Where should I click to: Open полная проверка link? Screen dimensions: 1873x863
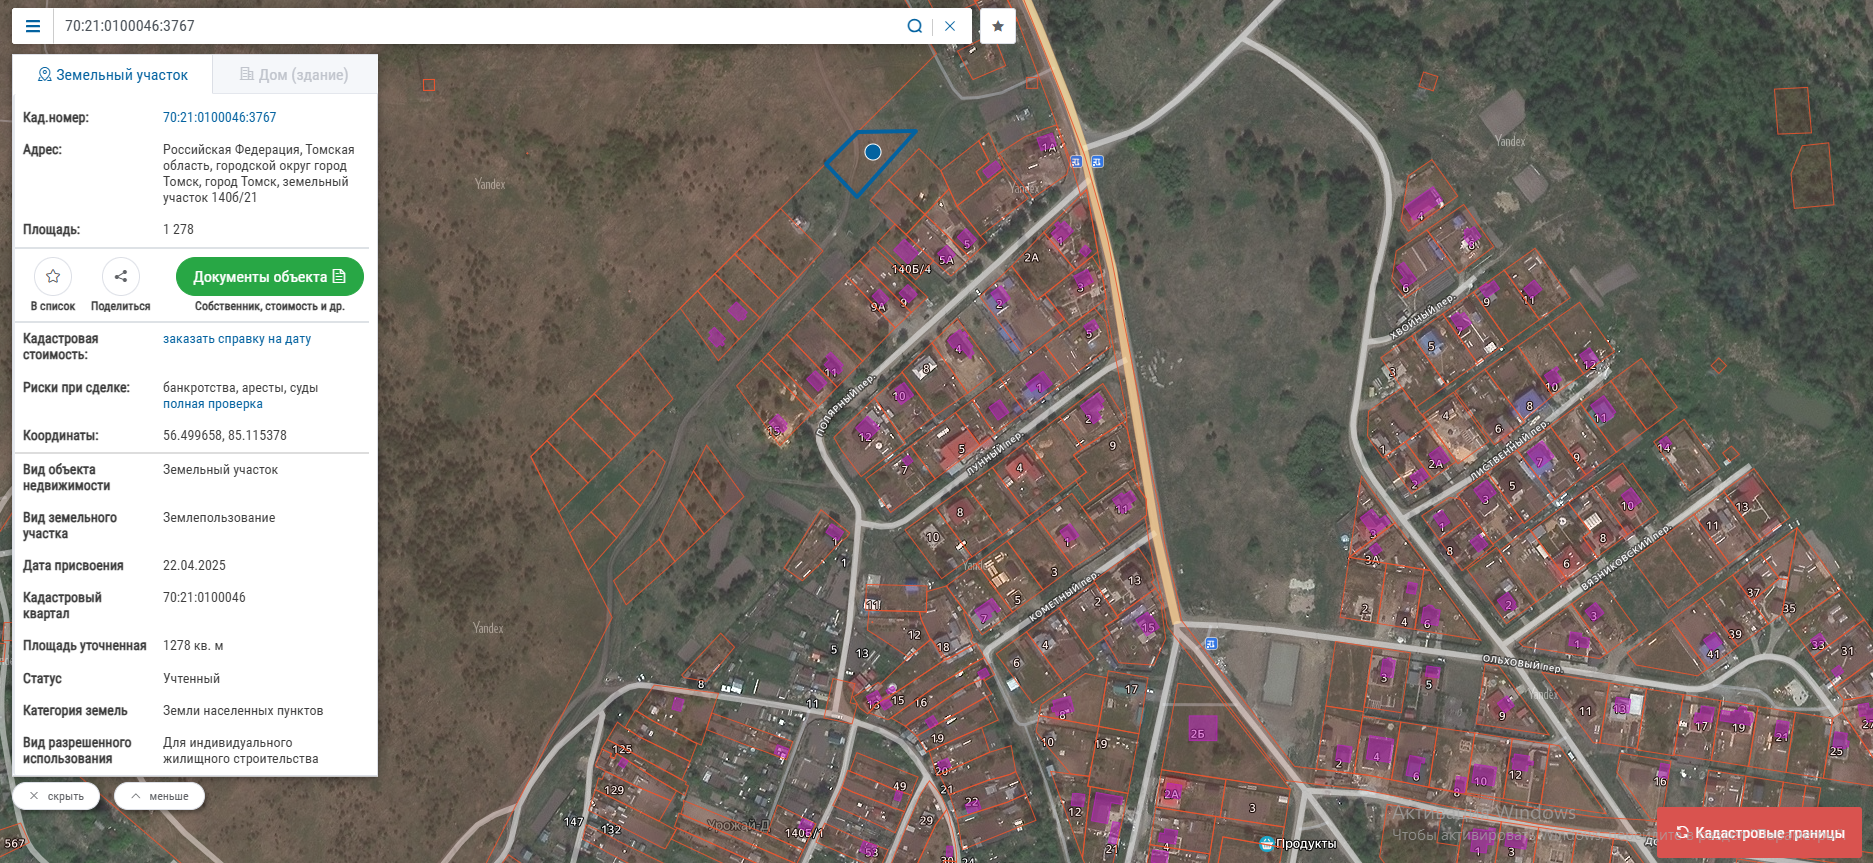212,404
